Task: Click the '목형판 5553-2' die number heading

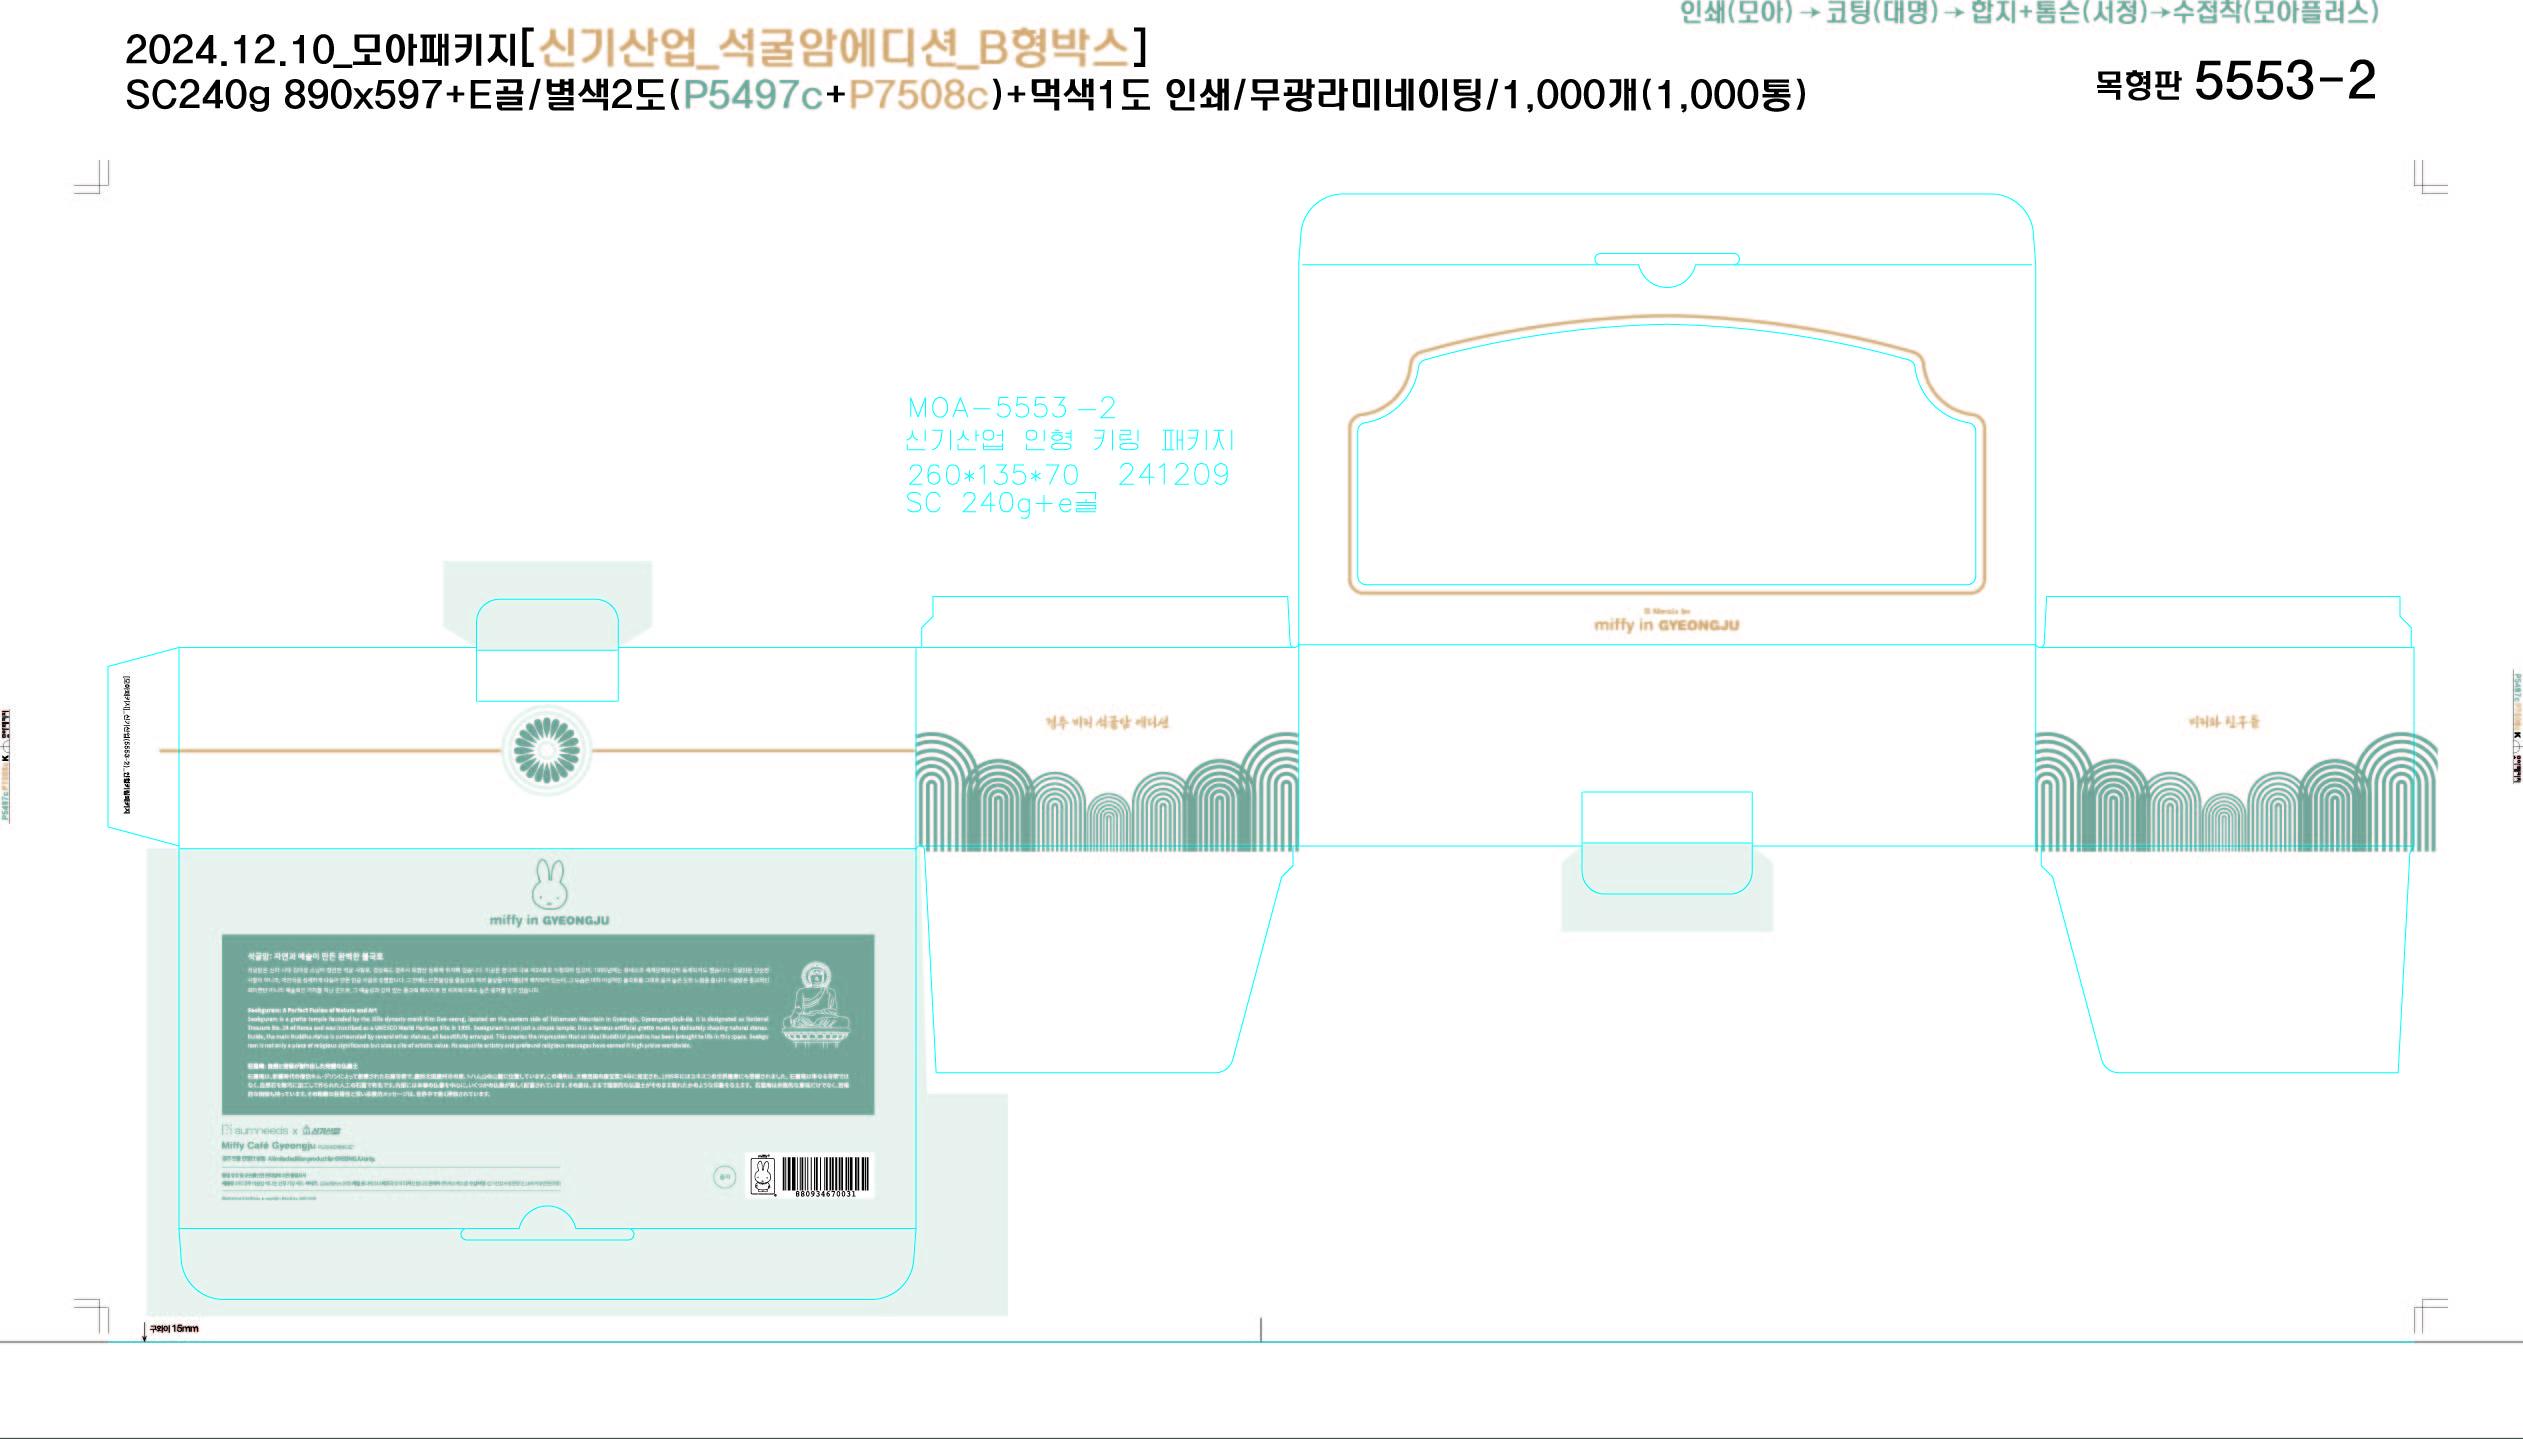Action: coord(2235,82)
